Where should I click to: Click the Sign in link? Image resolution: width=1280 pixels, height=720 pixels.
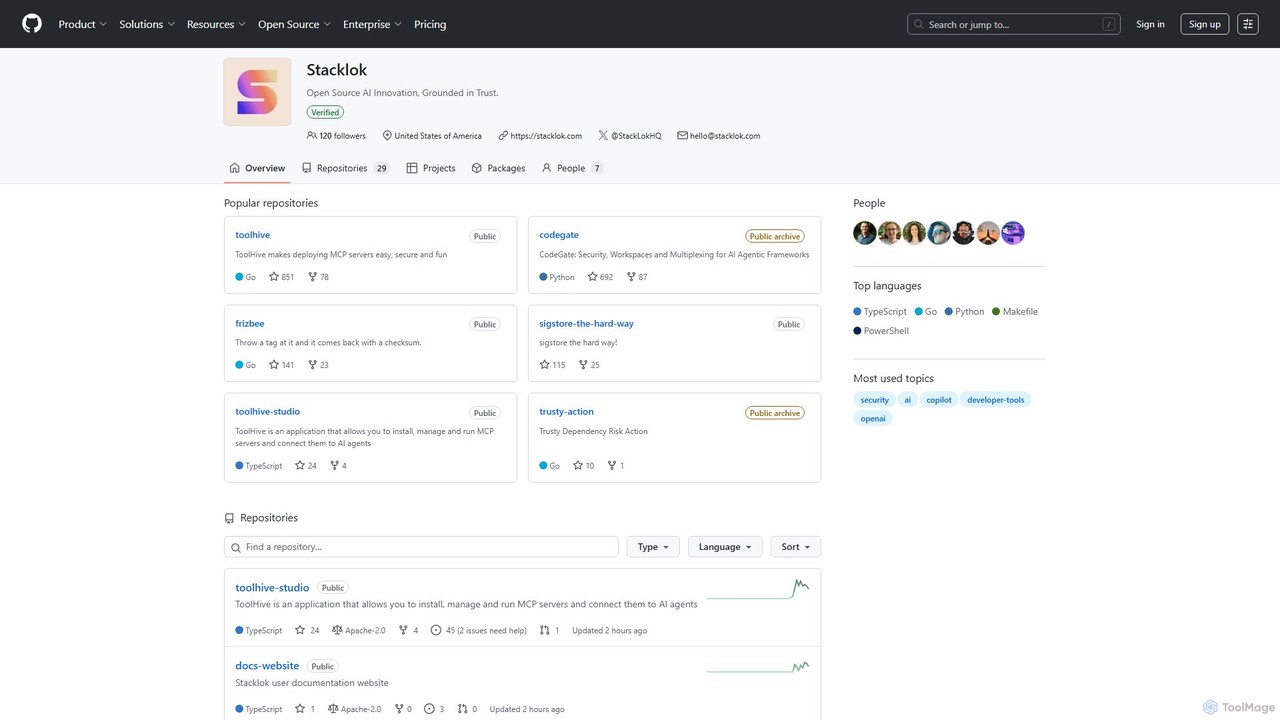(x=1150, y=24)
